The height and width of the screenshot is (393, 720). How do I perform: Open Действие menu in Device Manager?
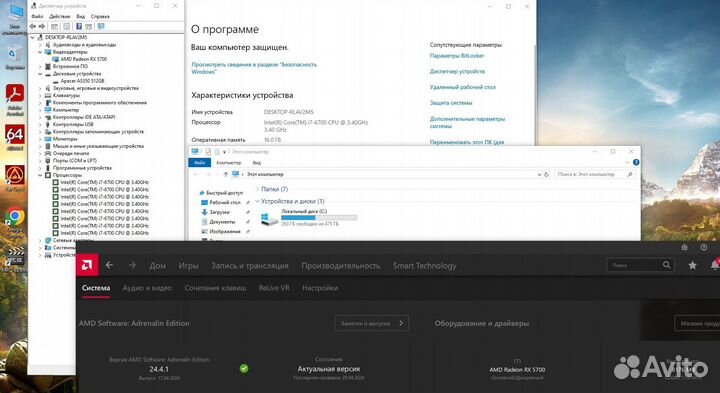60,16
